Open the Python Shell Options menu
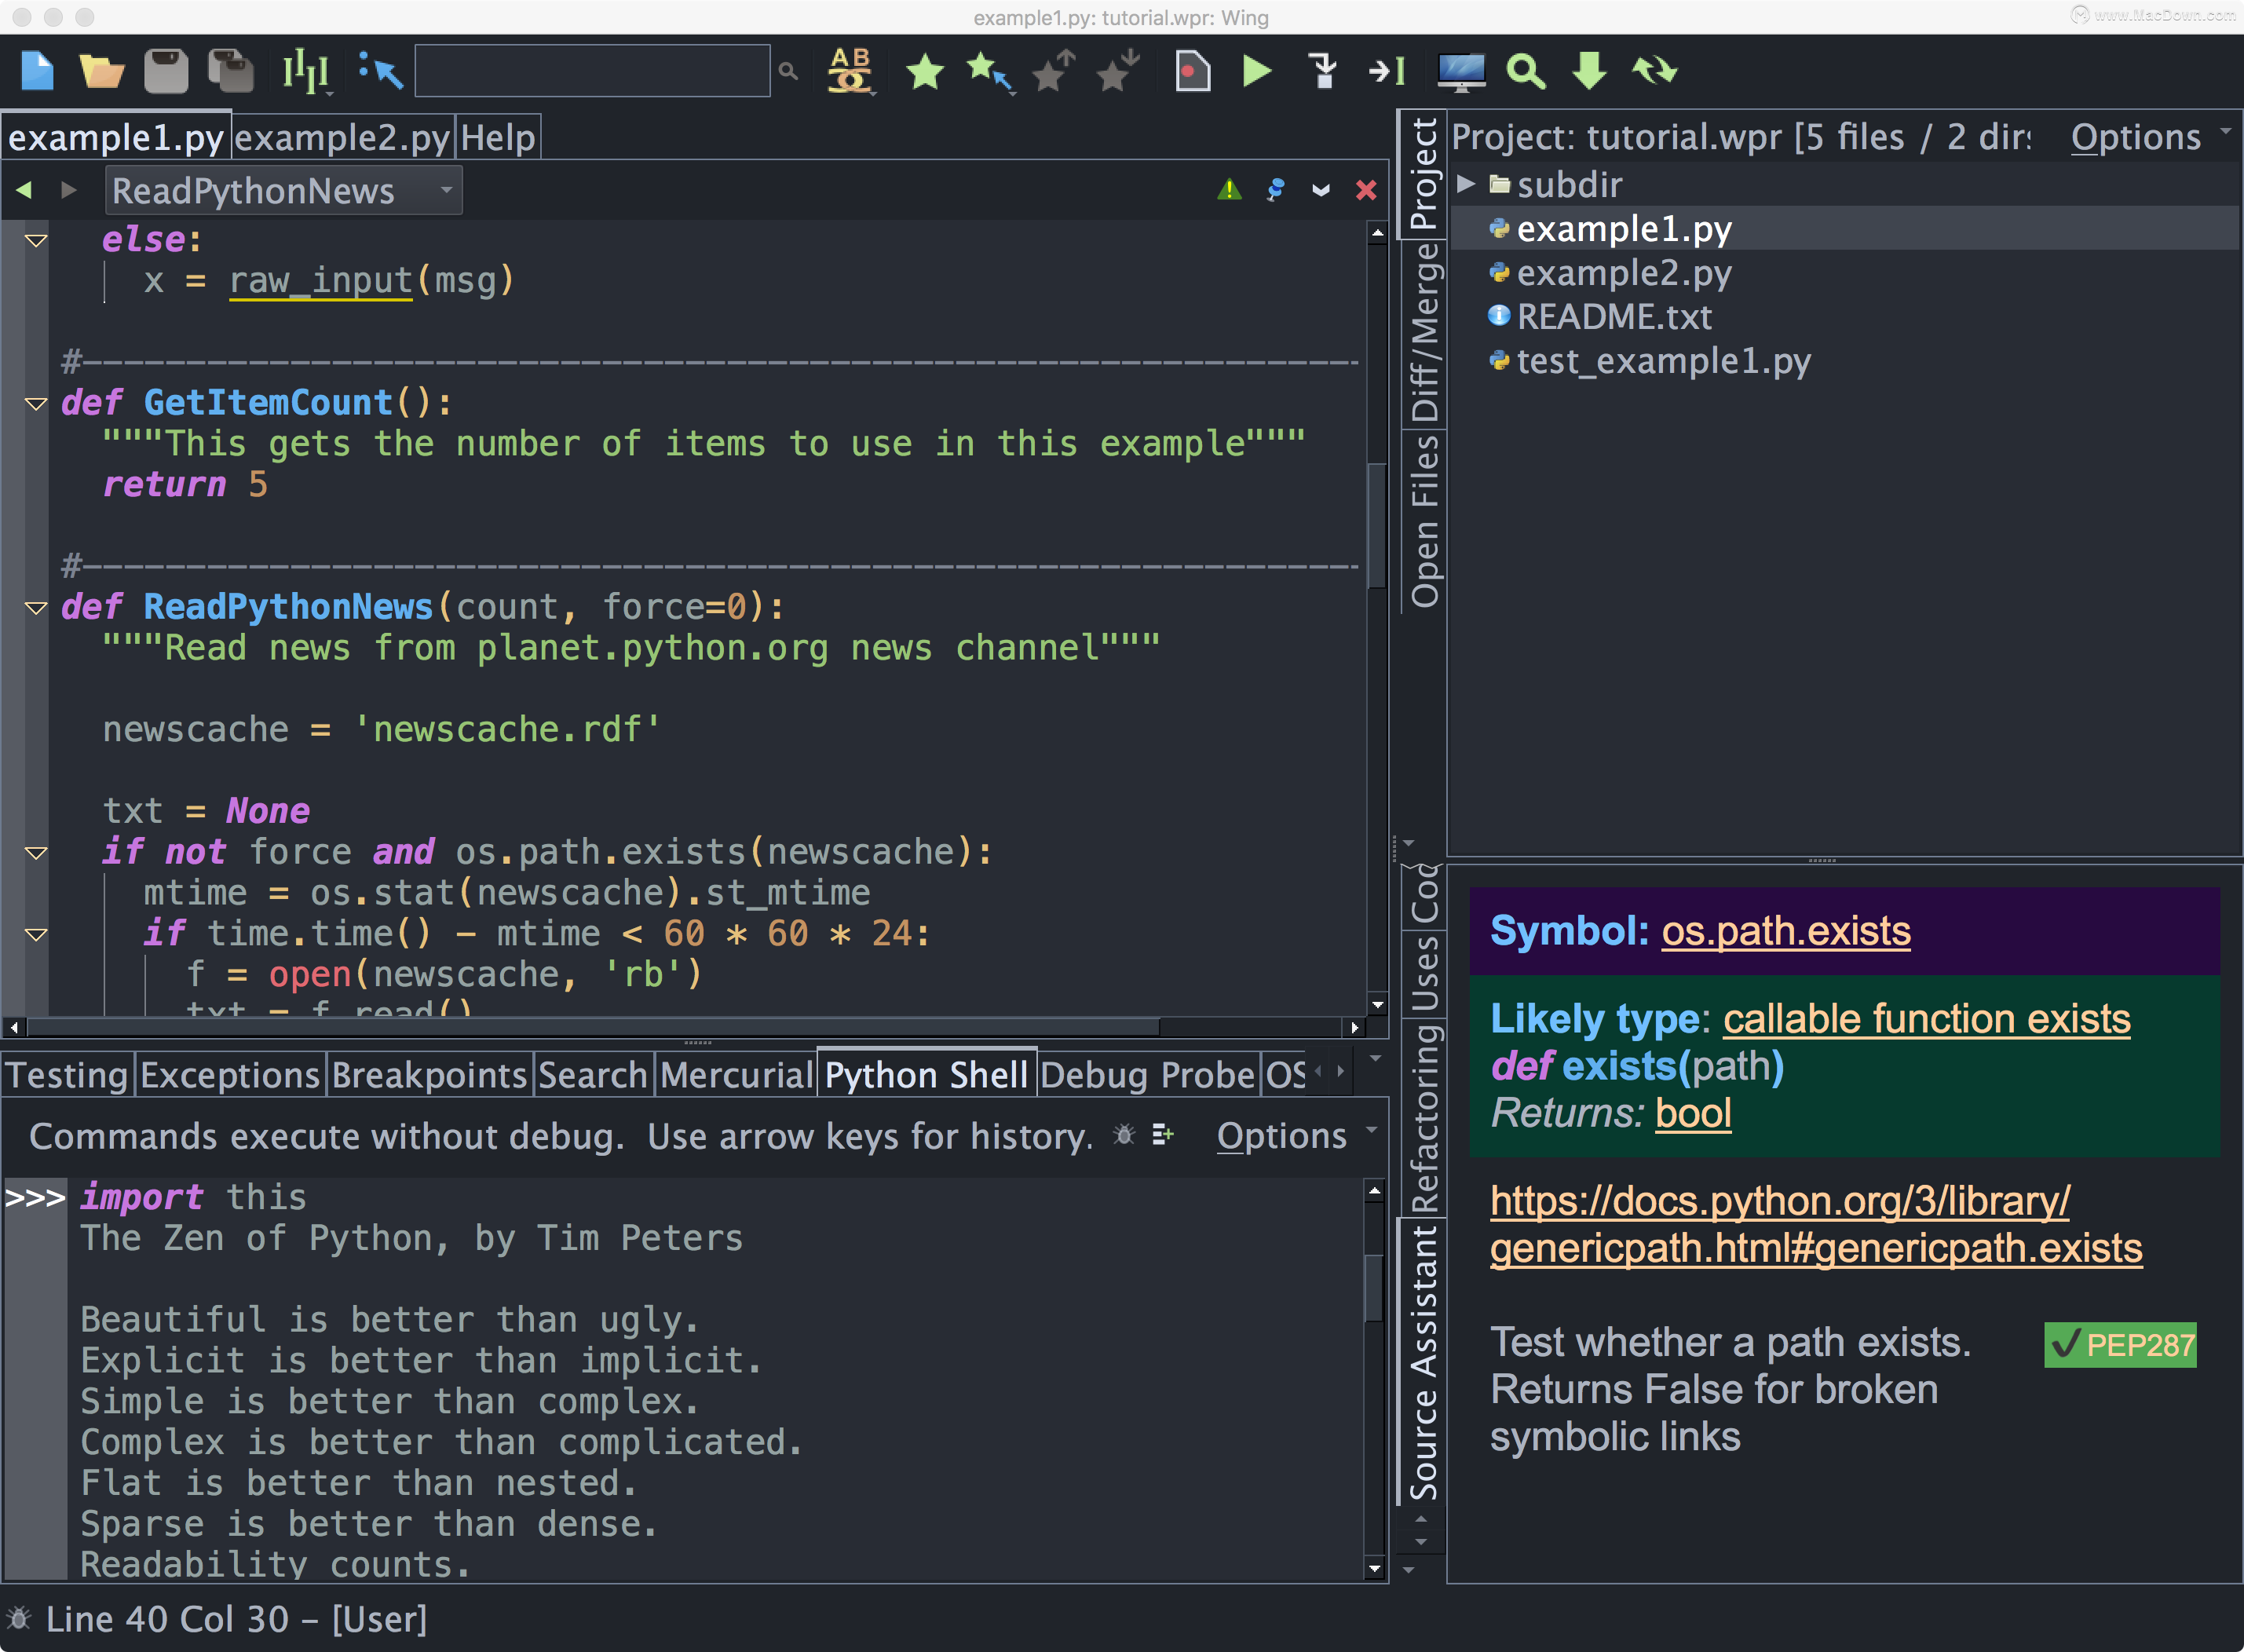 pos(1297,1136)
